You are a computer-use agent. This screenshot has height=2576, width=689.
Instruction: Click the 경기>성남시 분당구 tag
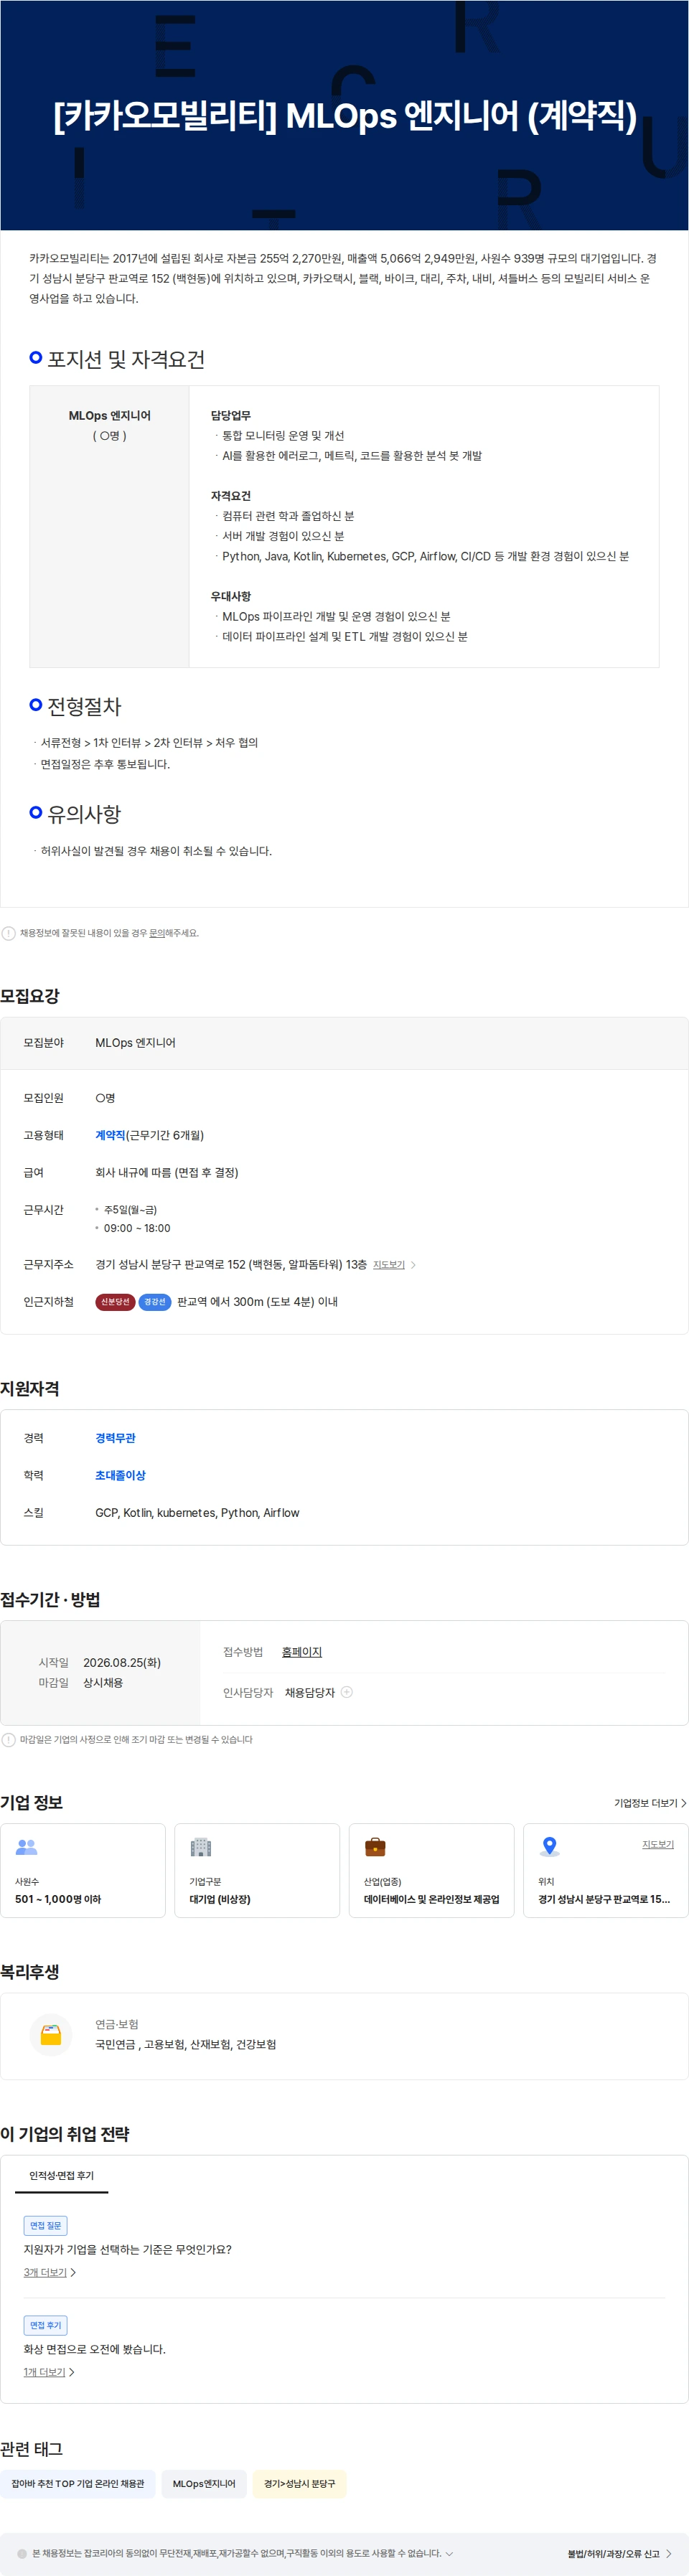(x=299, y=2484)
